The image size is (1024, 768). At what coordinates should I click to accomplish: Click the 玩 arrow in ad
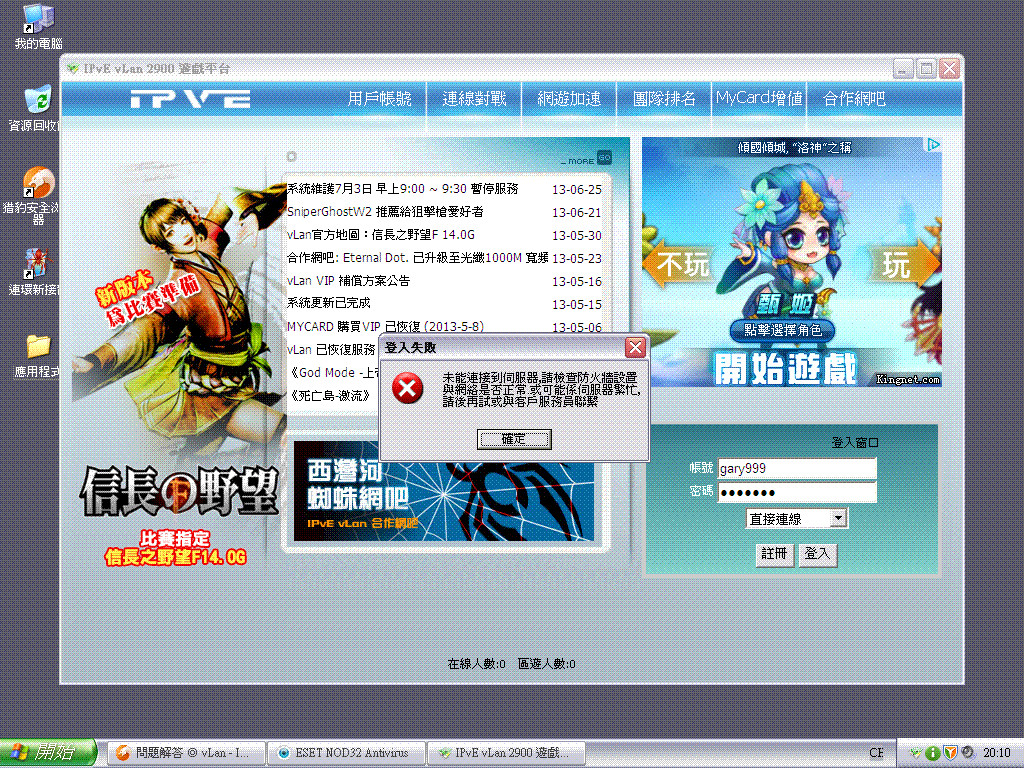pyautogui.click(x=904, y=264)
